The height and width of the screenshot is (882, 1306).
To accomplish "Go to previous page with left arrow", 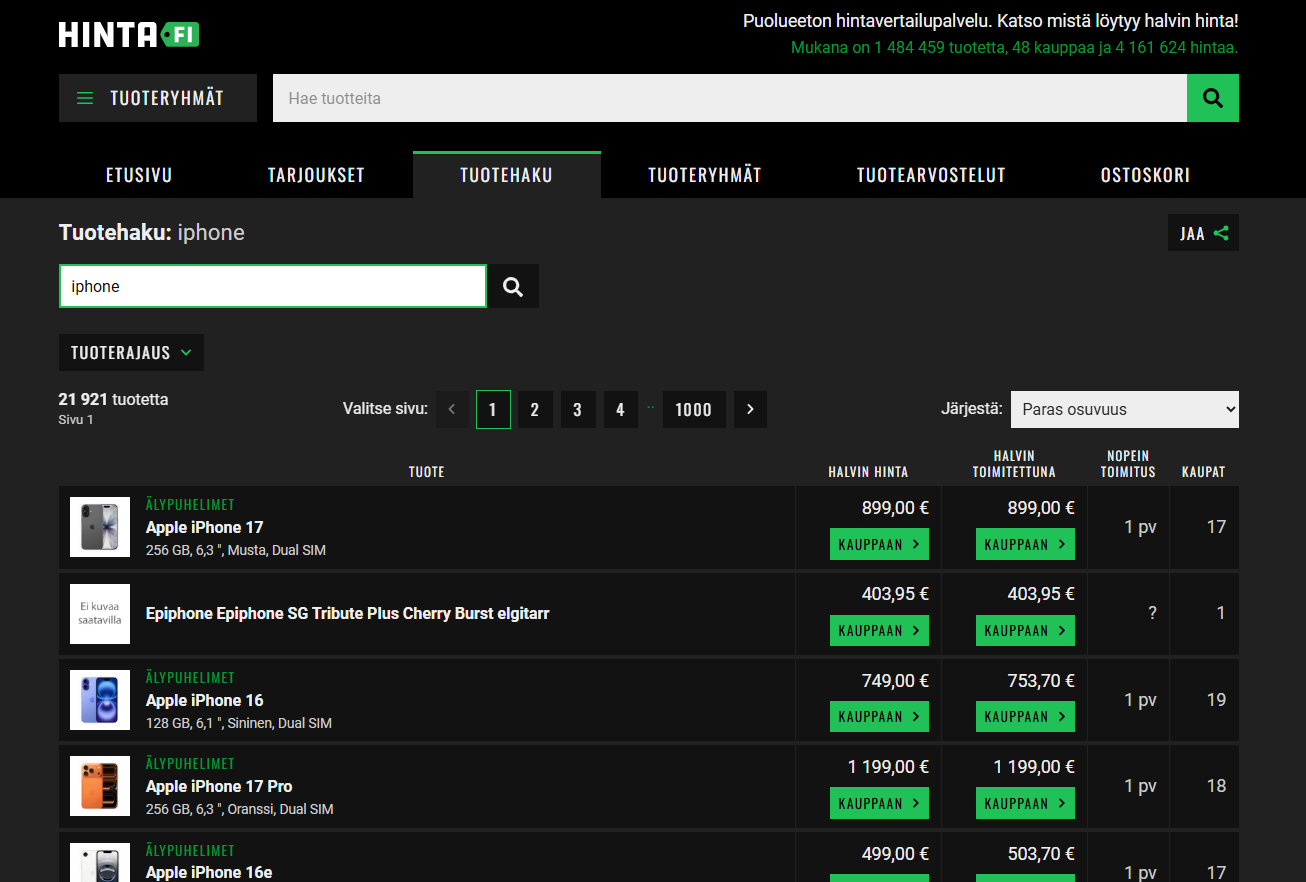I will coord(452,409).
